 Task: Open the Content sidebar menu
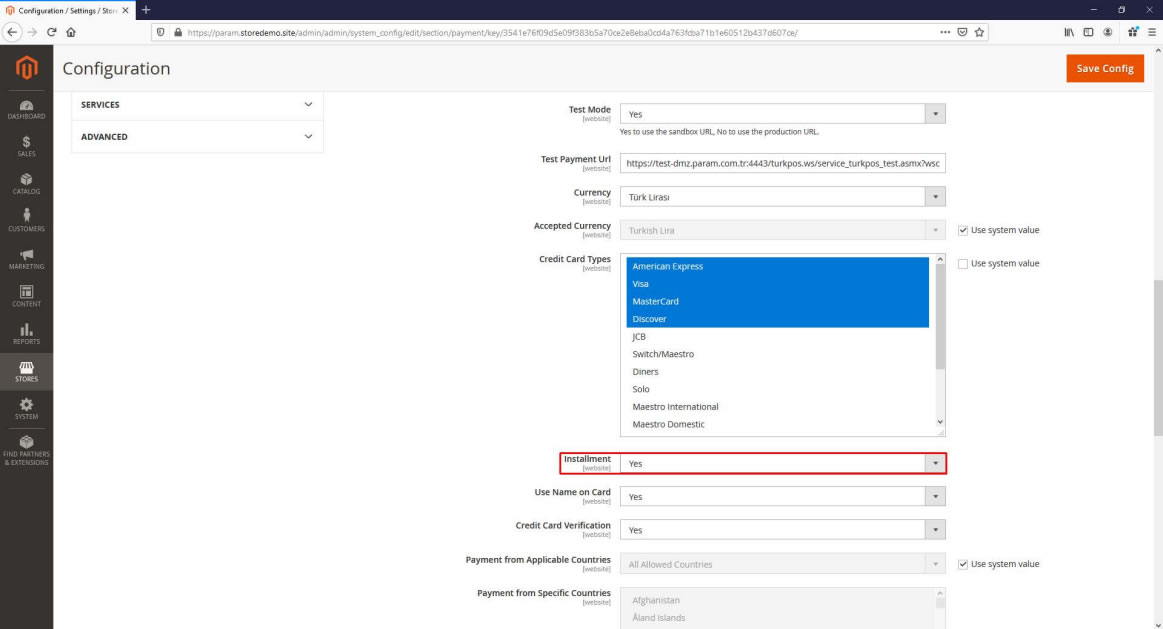[x=26, y=297]
